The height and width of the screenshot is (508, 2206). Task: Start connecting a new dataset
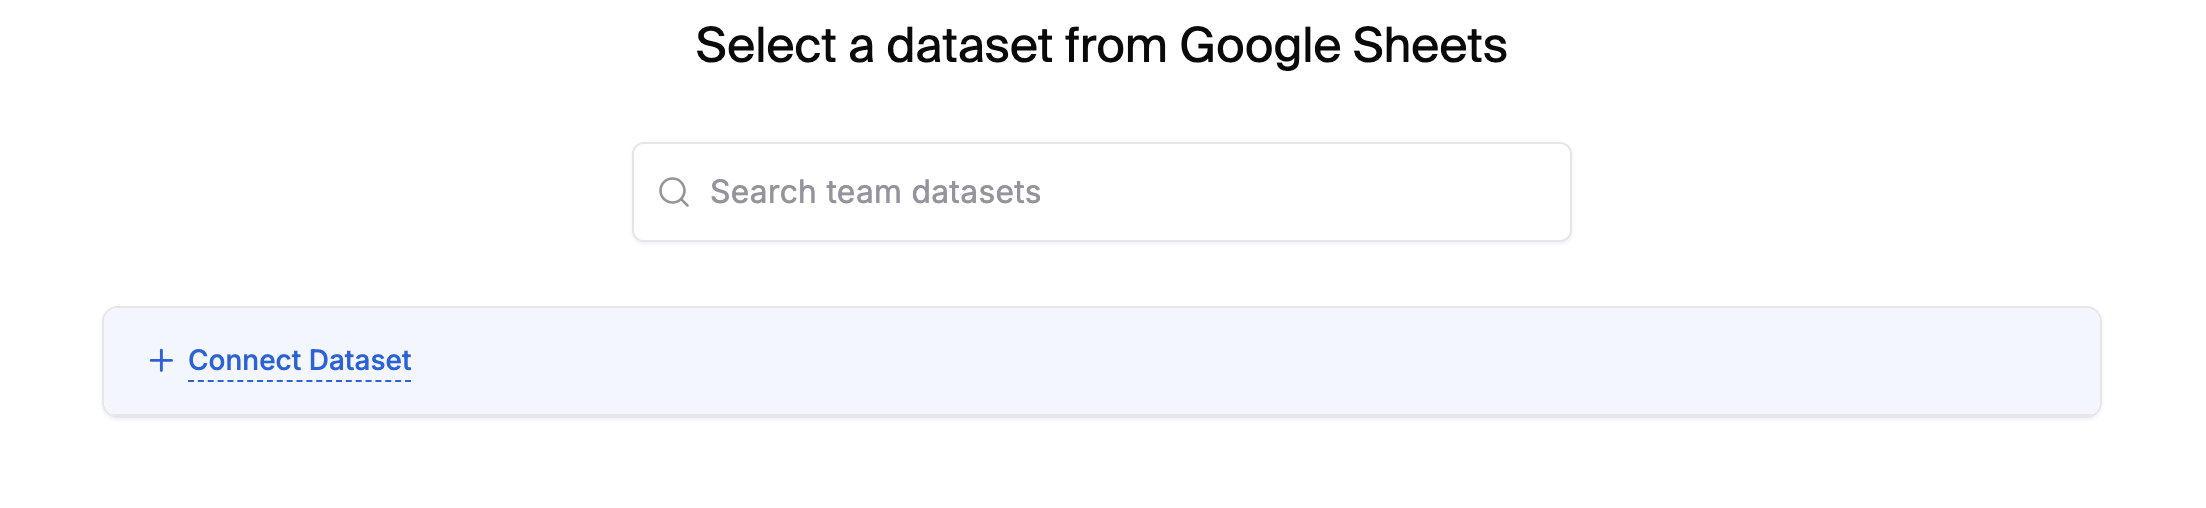pyautogui.click(x=299, y=360)
